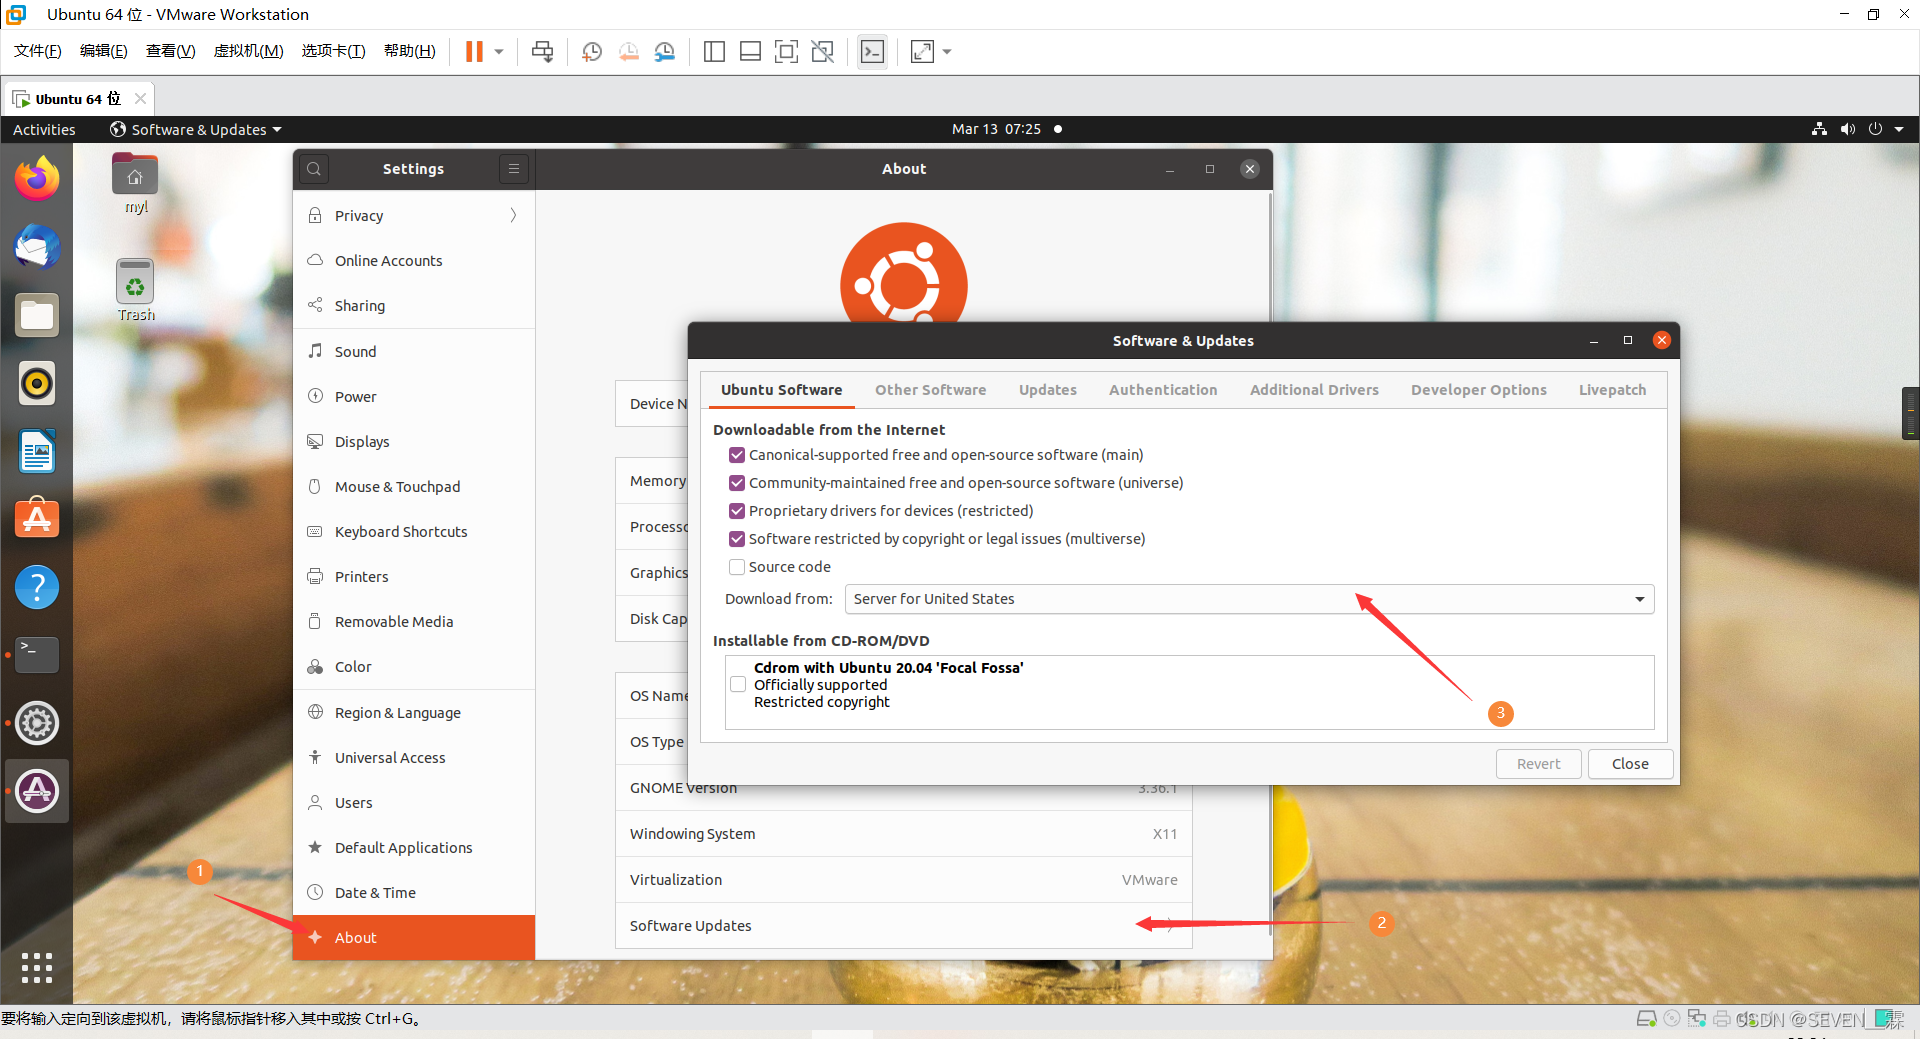Viewport: 1920px width, 1039px height.
Task: Select Region & Language in Settings
Action: pyautogui.click(x=414, y=713)
